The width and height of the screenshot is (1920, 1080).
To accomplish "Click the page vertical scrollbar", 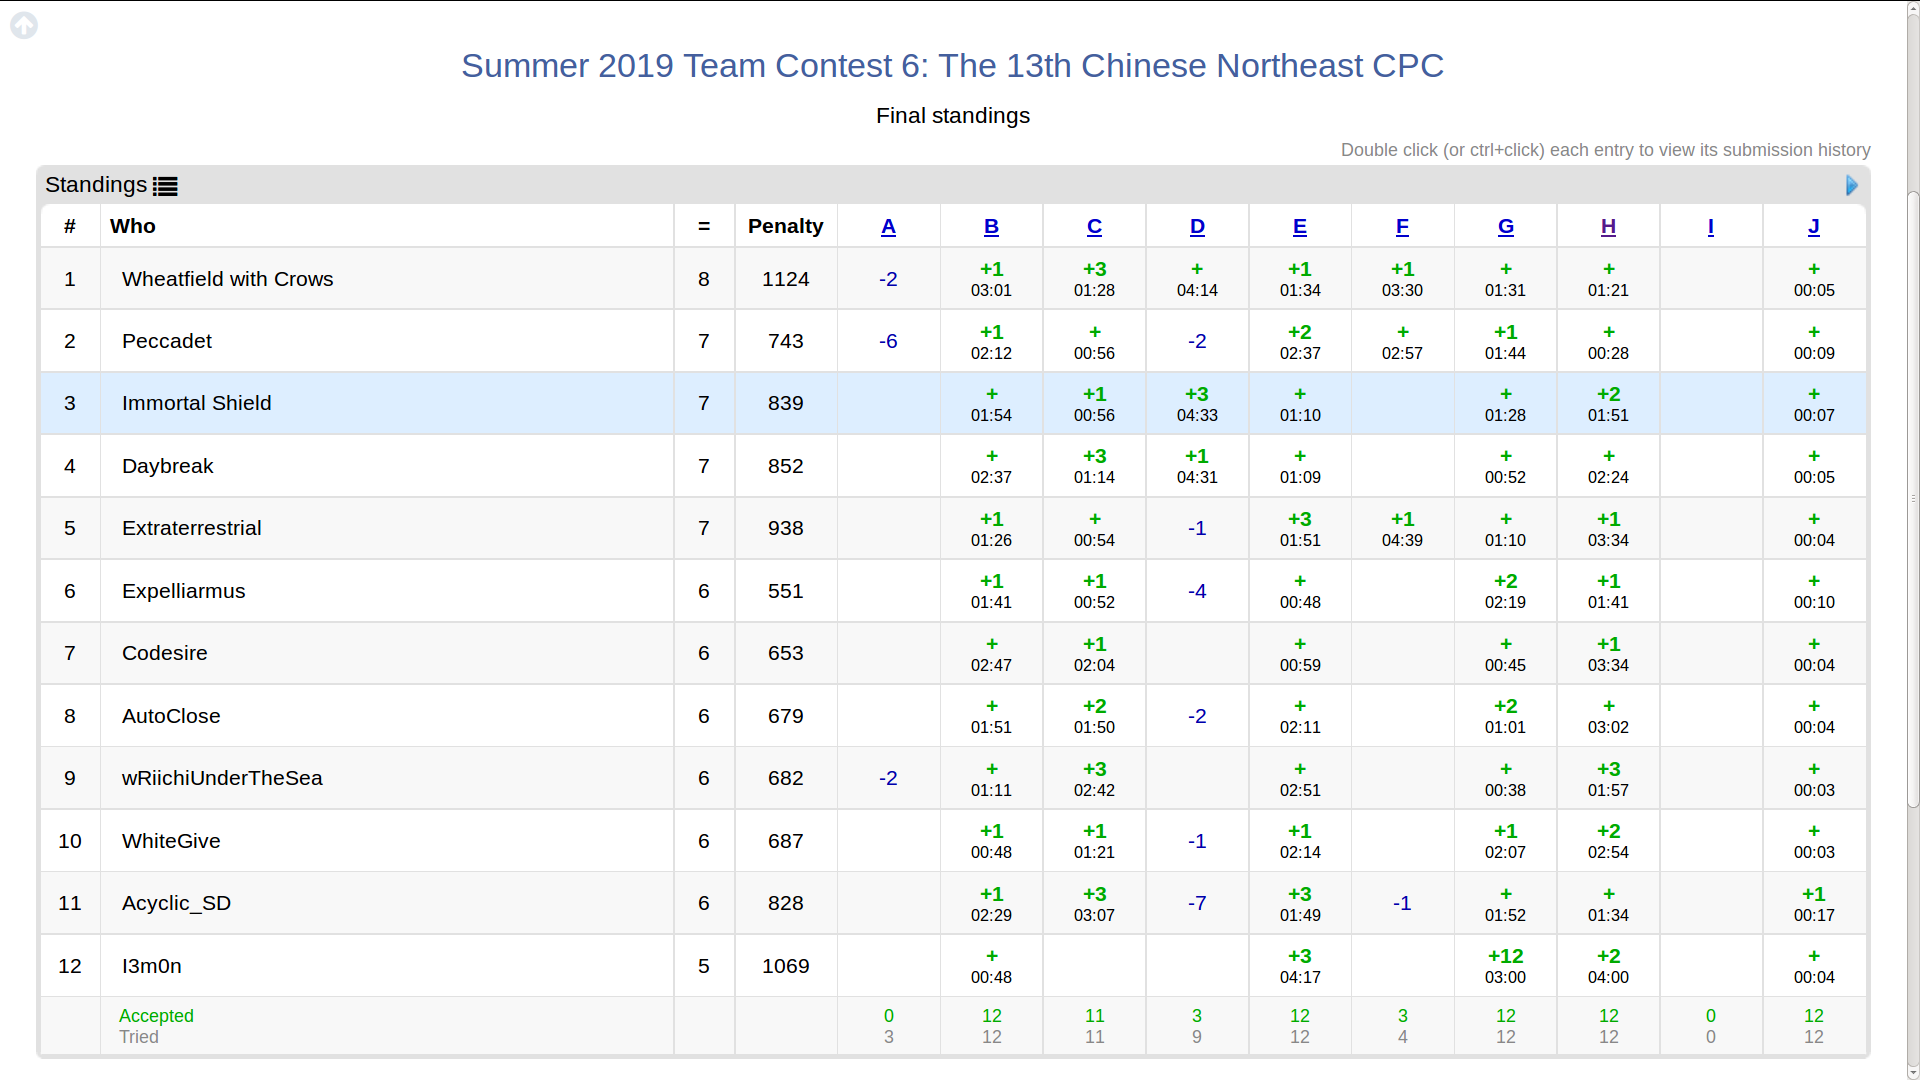I will pyautogui.click(x=1912, y=500).
